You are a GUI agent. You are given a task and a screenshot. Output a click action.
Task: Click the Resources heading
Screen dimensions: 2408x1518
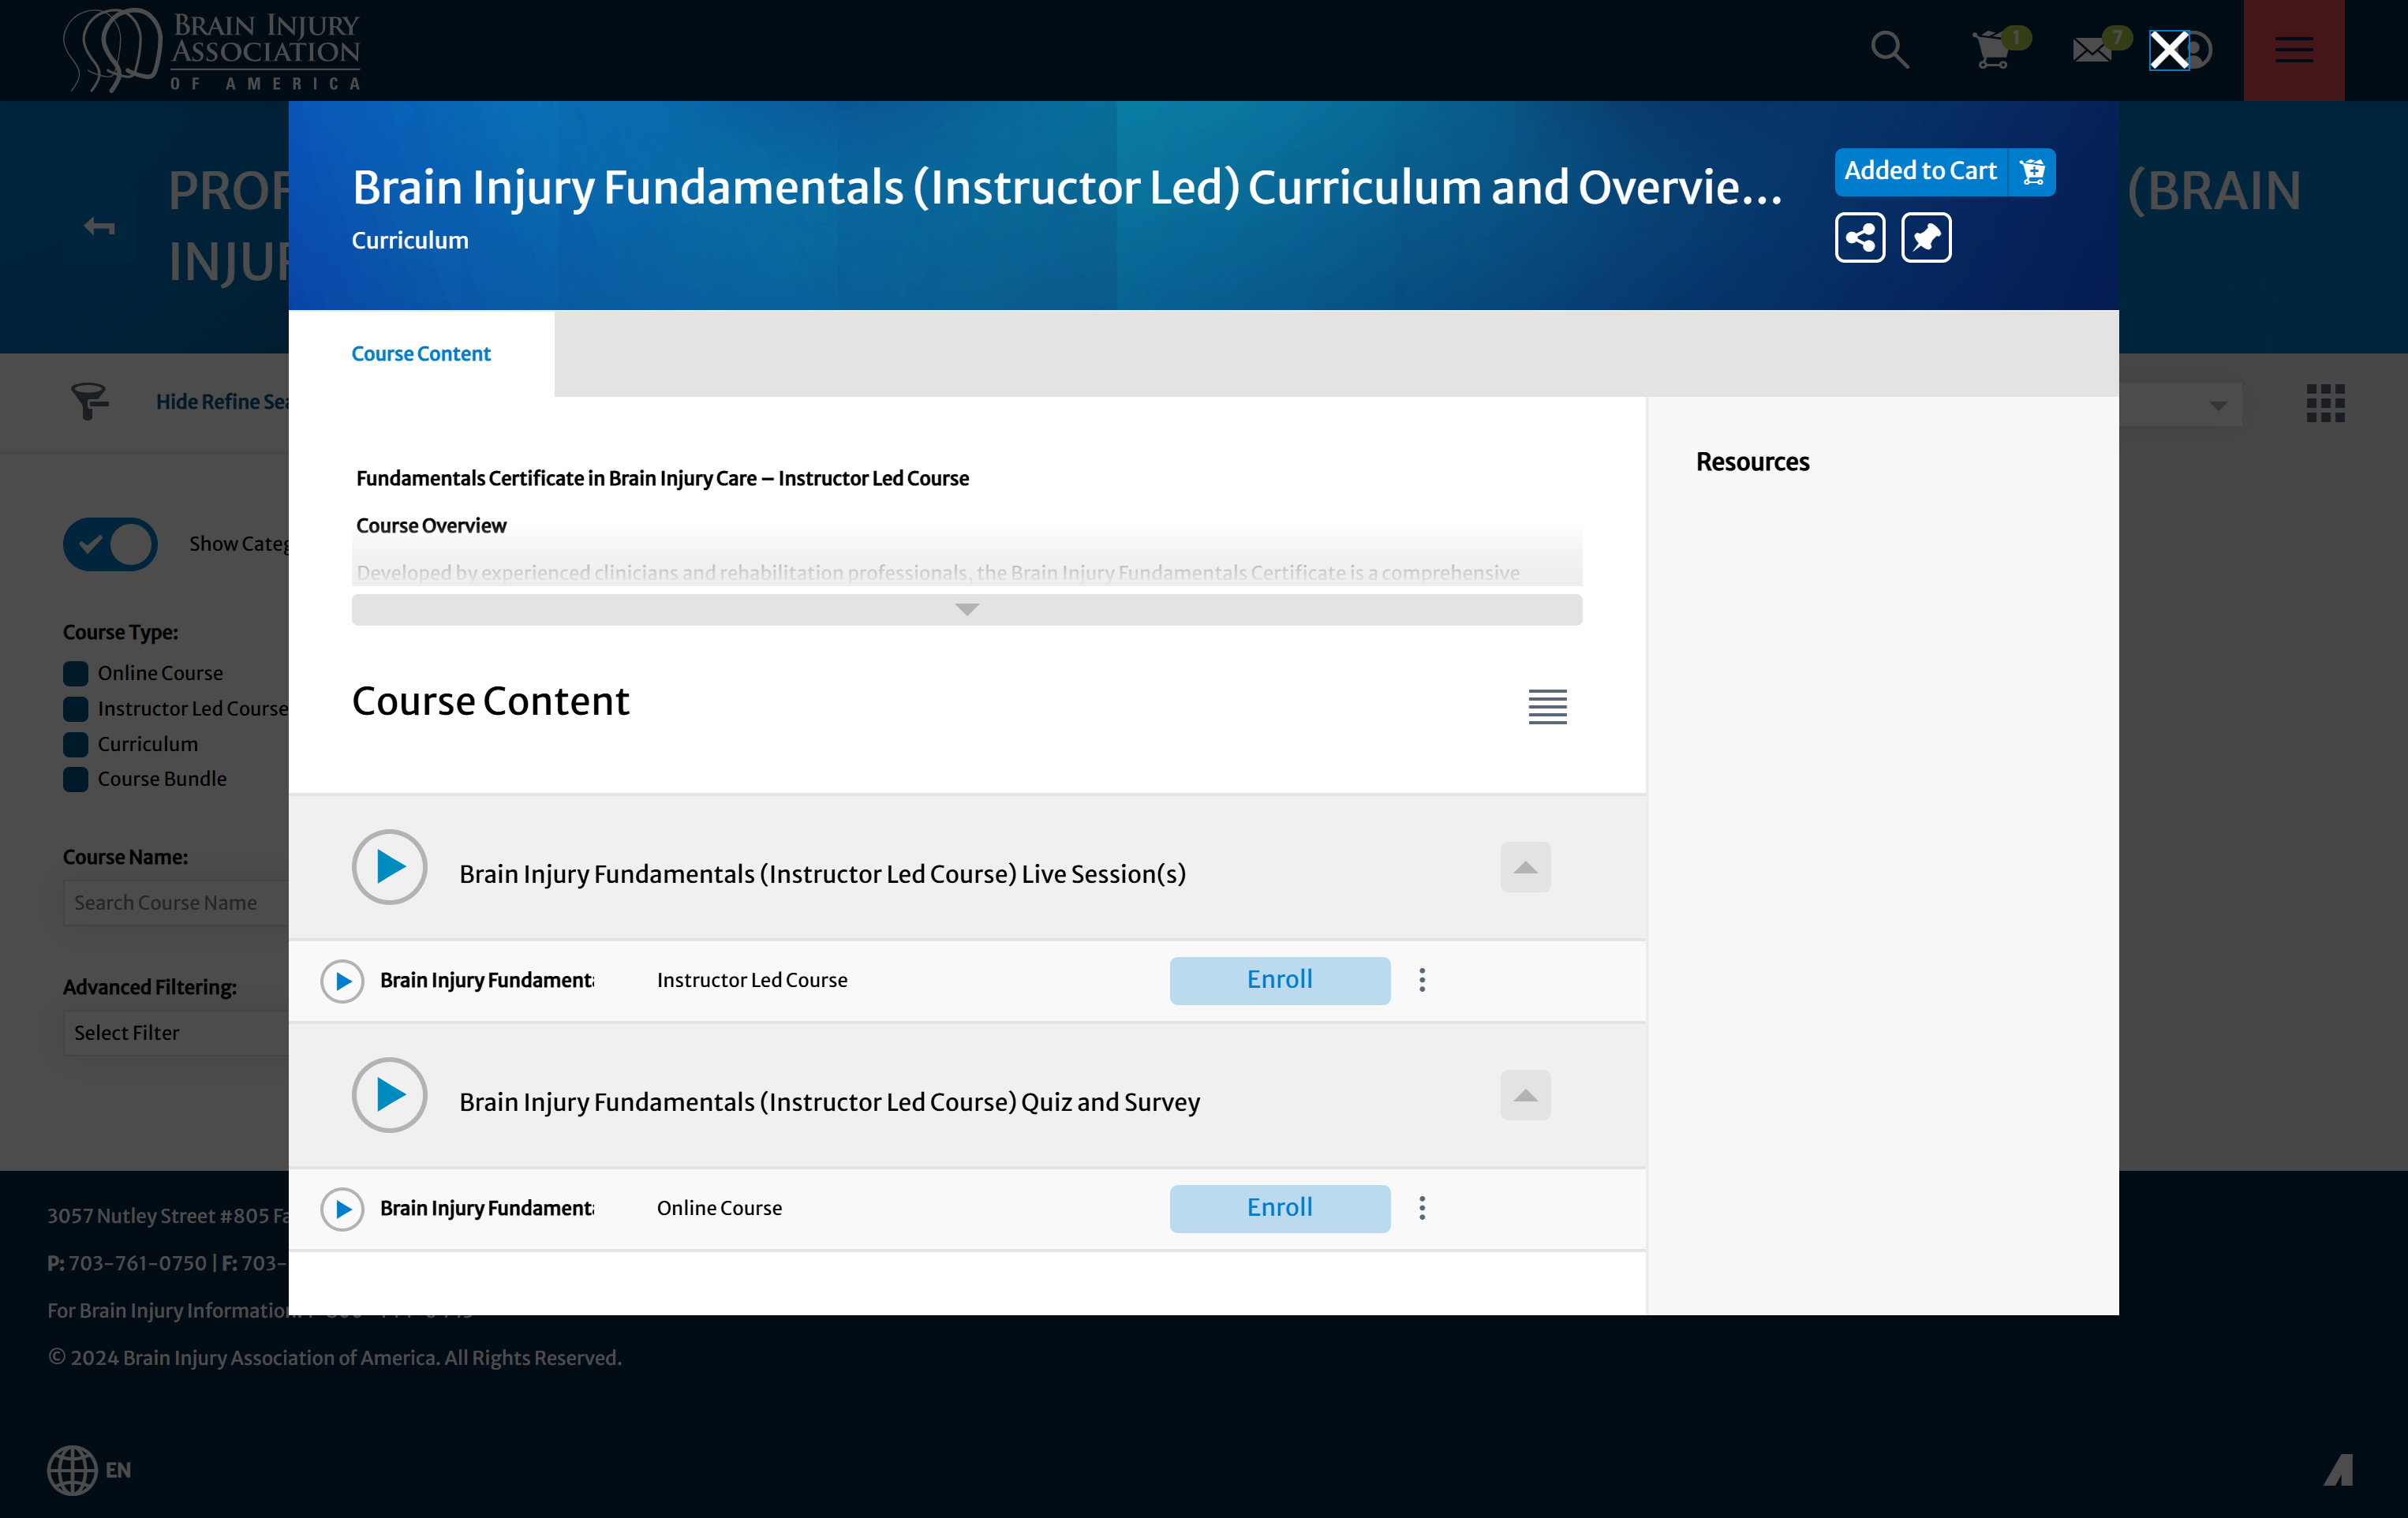(1752, 462)
